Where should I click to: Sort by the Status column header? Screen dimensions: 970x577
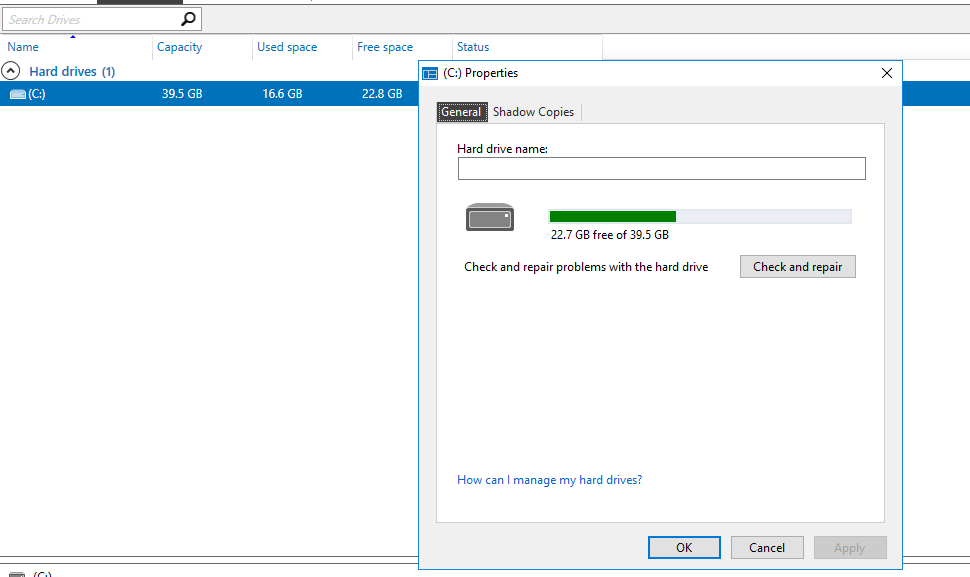pos(527,47)
